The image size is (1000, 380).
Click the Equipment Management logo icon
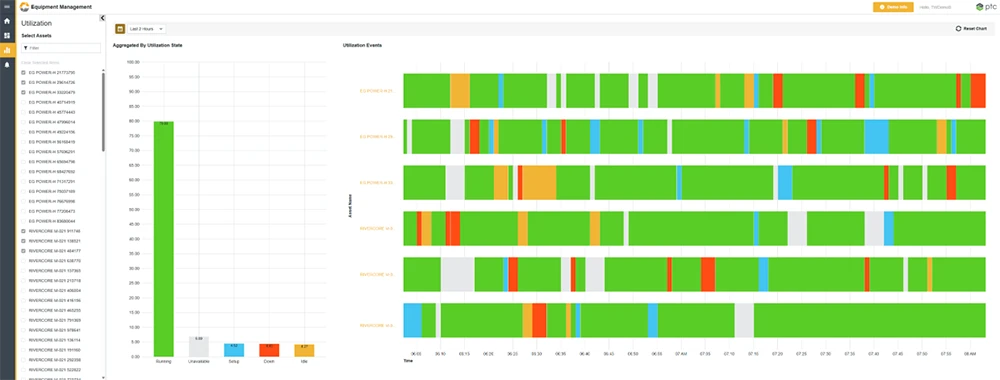coord(25,6)
